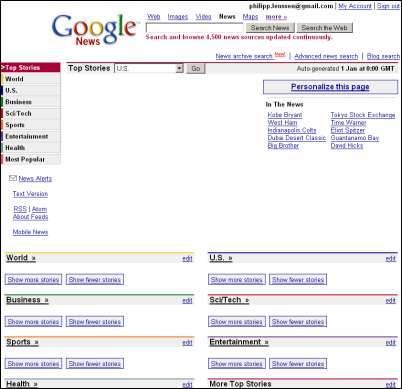Open News archive search link
The image size is (402, 389).
click(244, 56)
